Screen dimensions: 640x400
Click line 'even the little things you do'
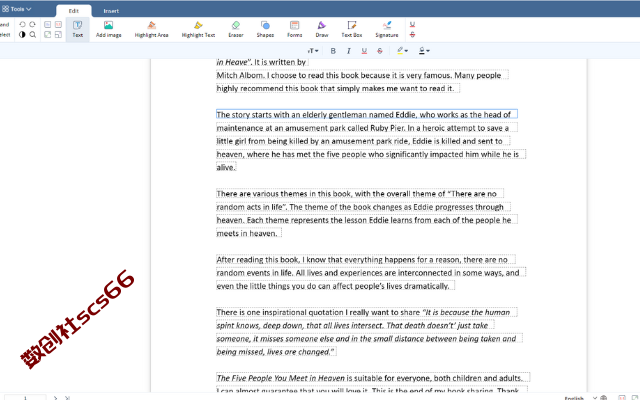click(x=335, y=286)
